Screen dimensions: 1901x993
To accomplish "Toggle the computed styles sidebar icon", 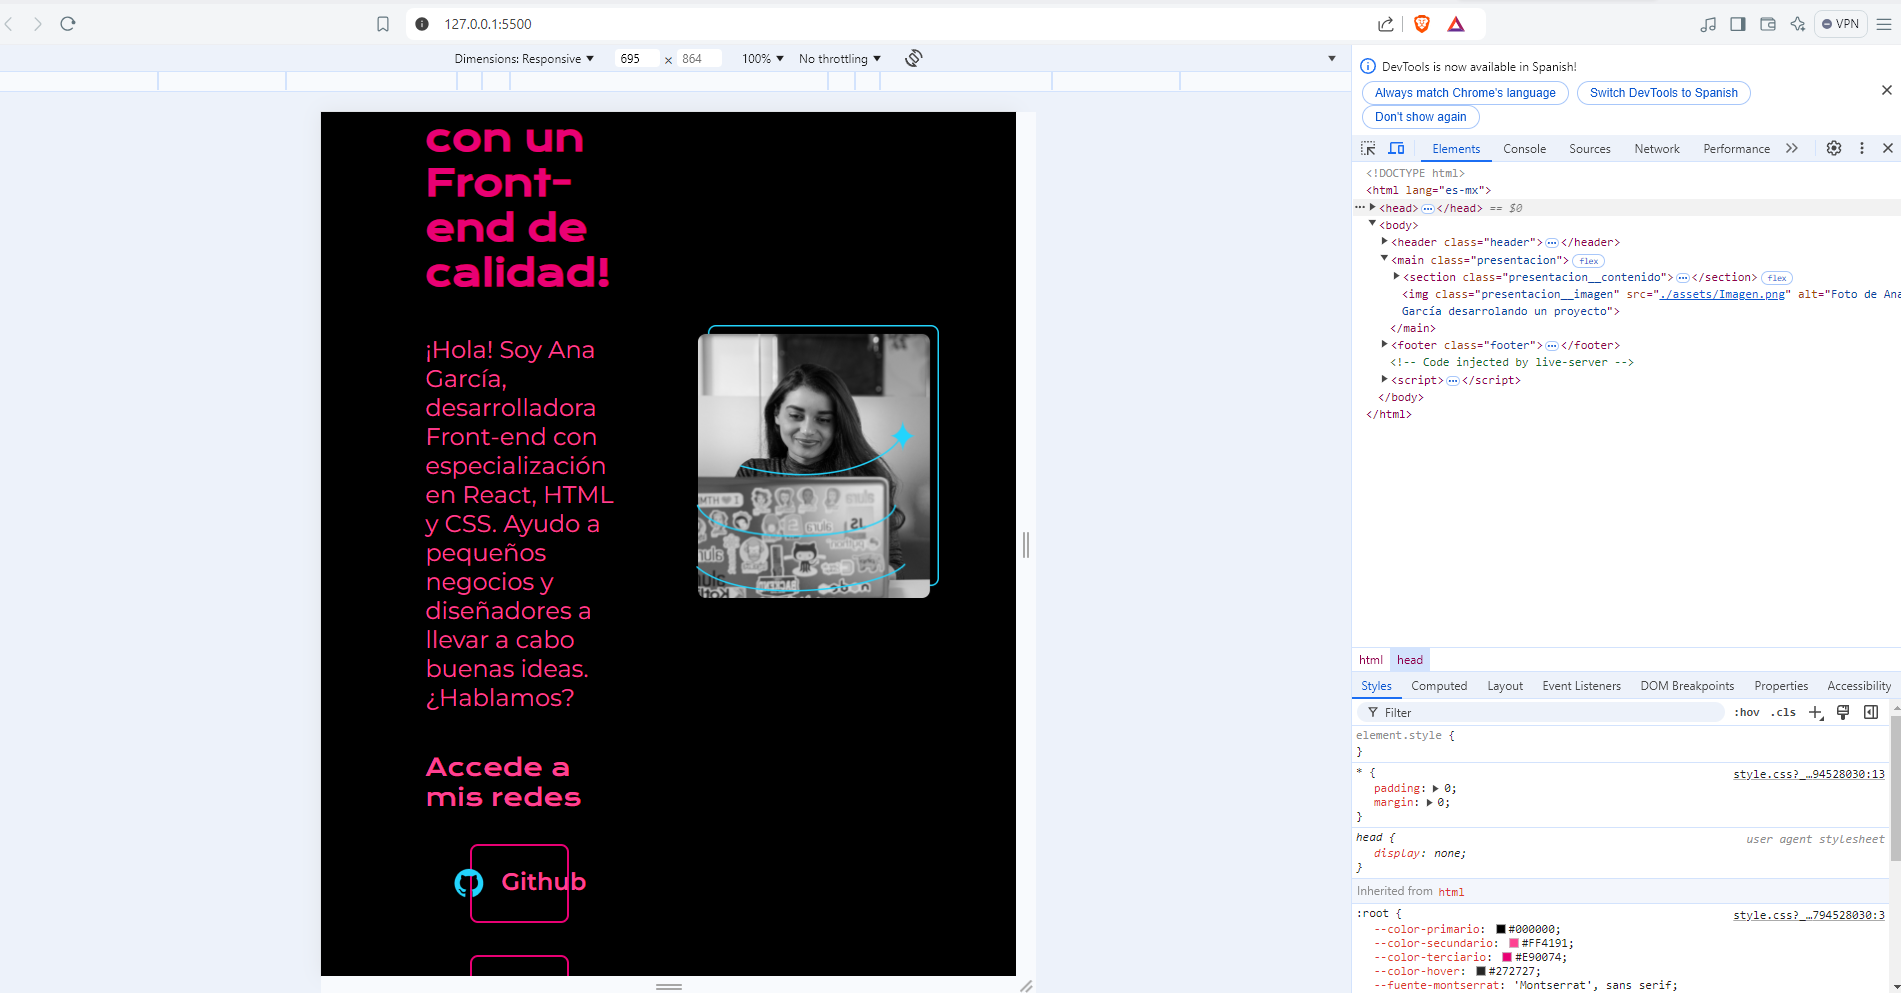I will (1871, 712).
